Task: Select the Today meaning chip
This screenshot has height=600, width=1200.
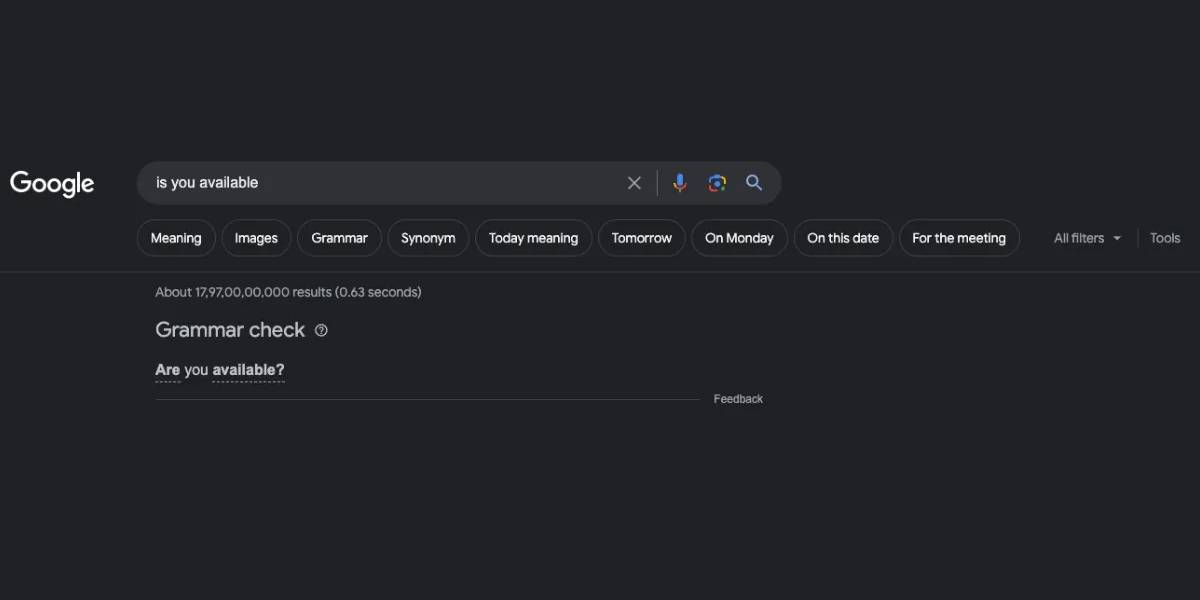Action: (x=533, y=238)
